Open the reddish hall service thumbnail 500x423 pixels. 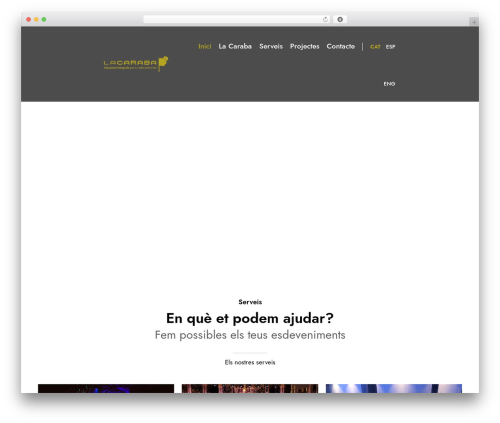(x=250, y=388)
